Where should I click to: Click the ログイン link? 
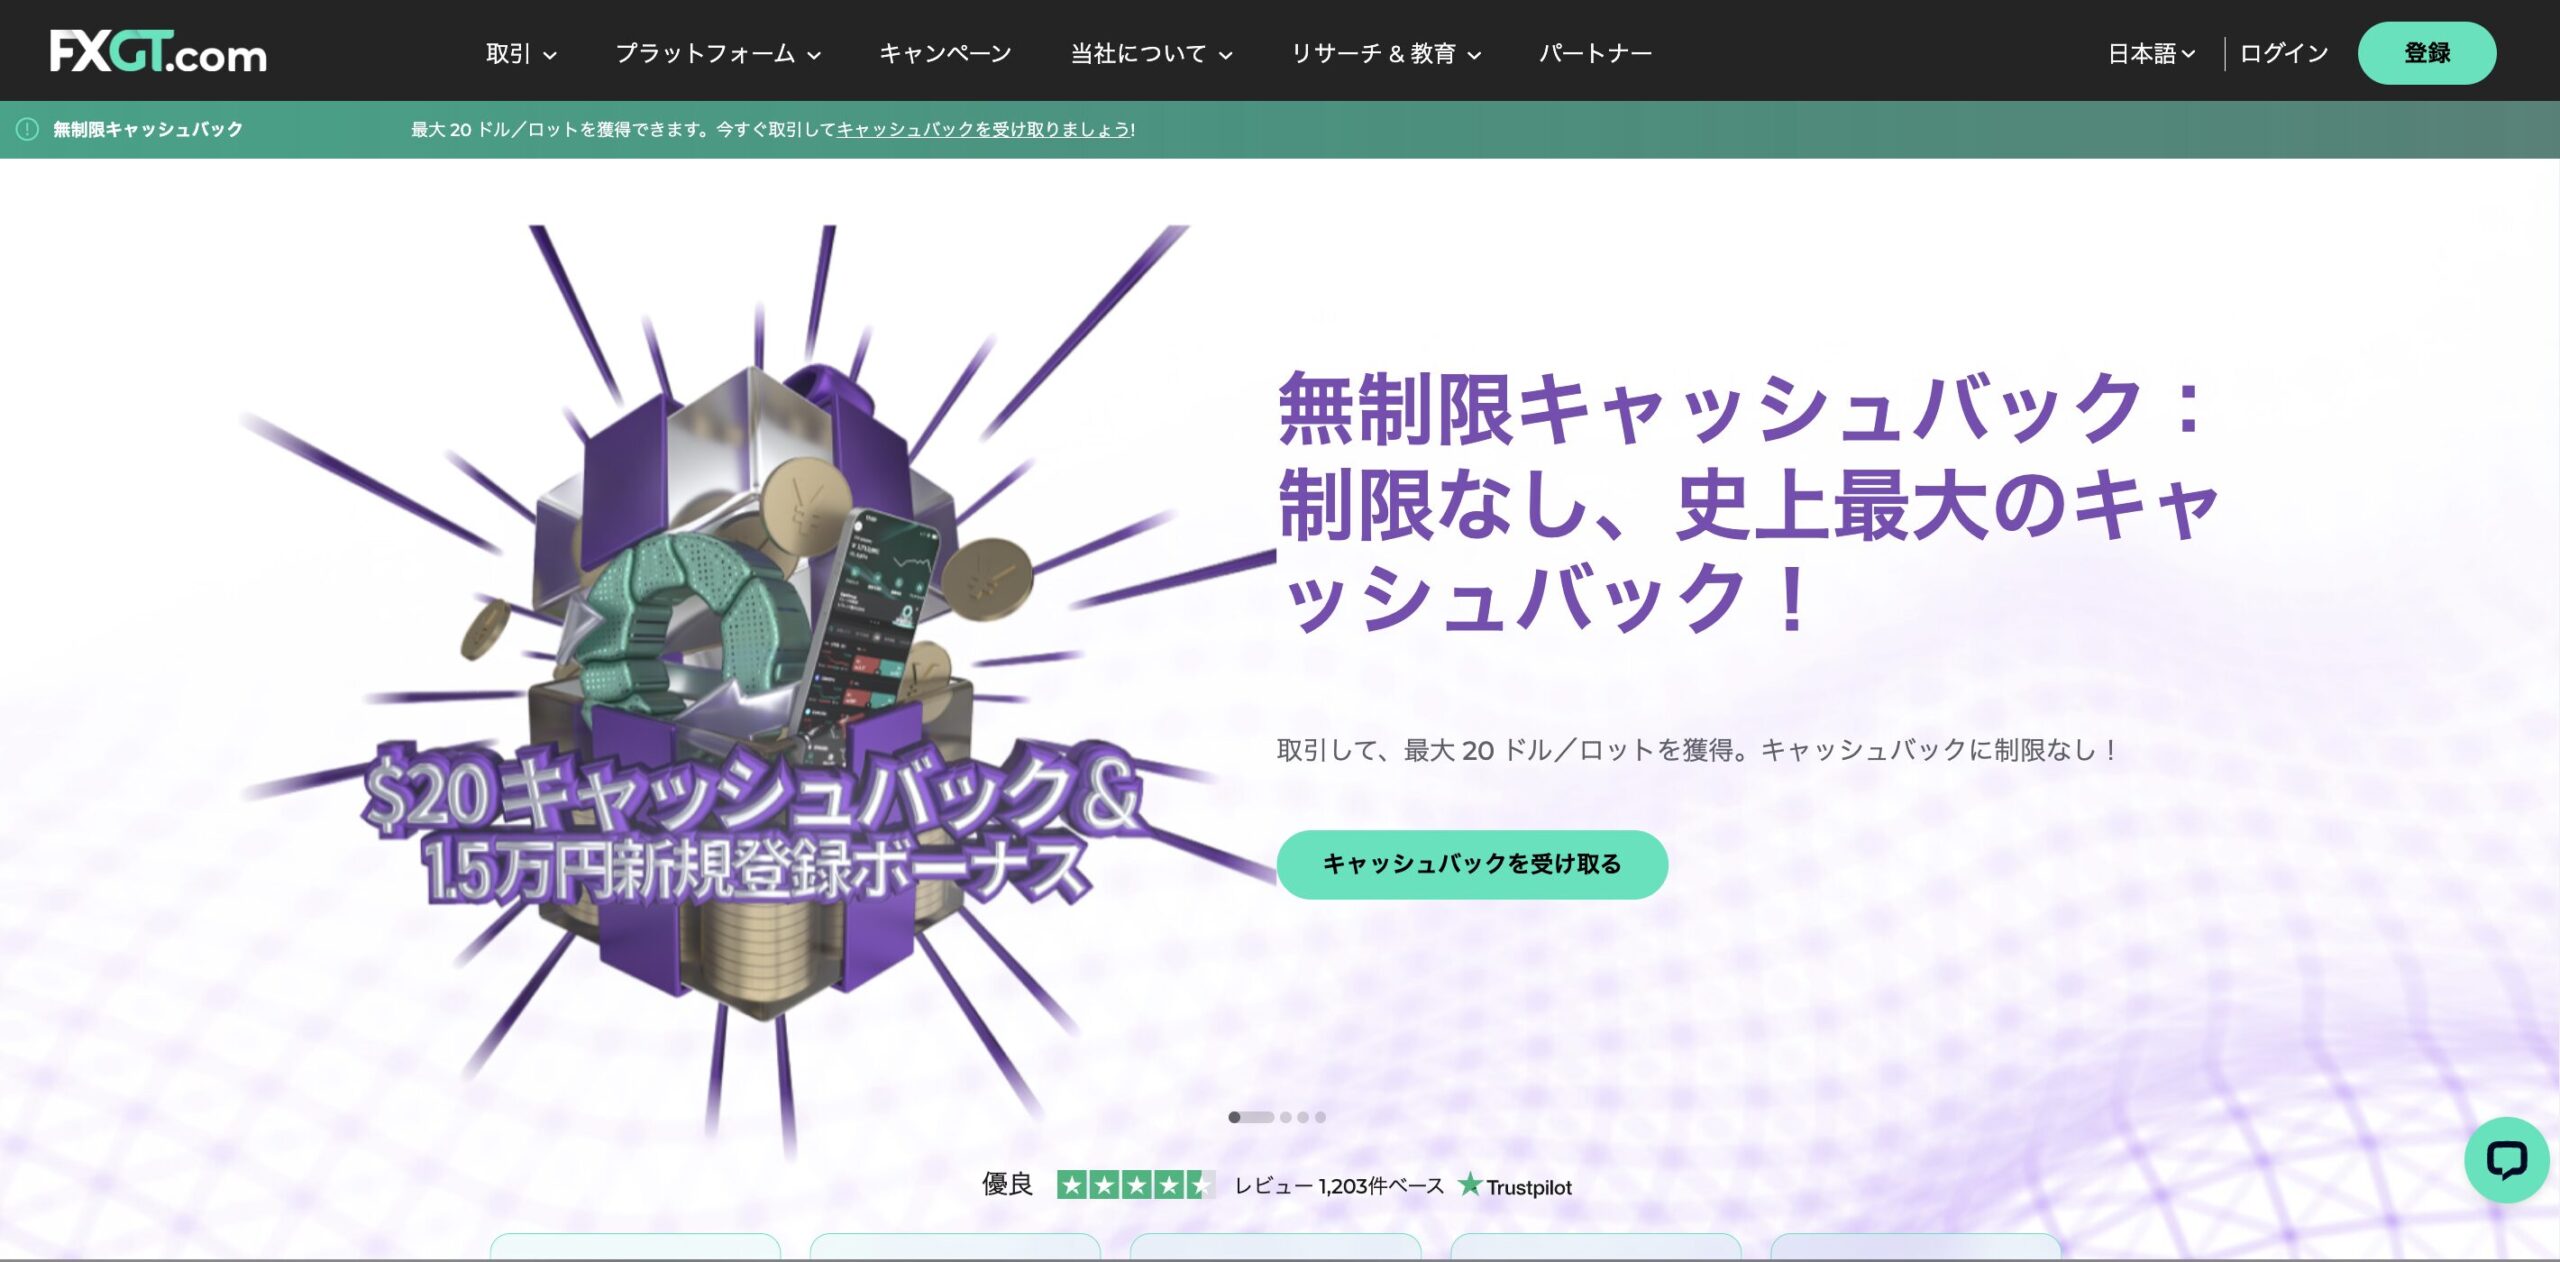(2284, 53)
